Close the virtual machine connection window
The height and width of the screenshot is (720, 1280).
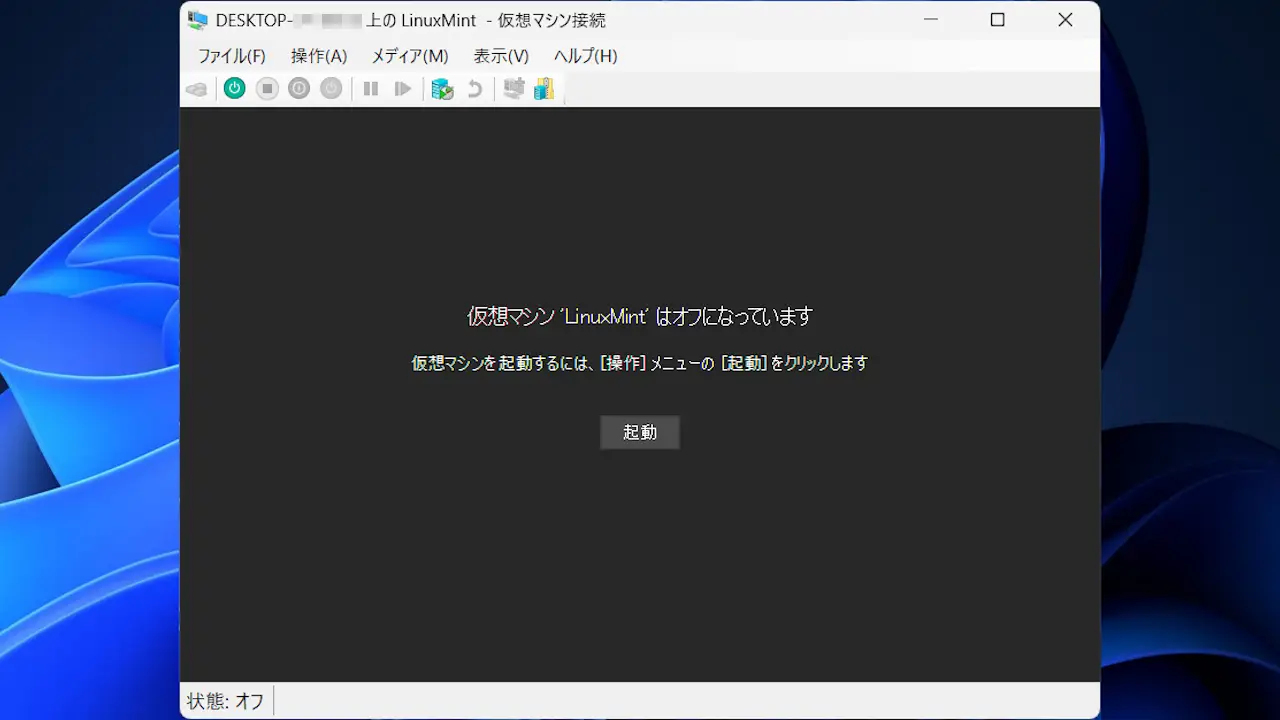coord(1065,20)
